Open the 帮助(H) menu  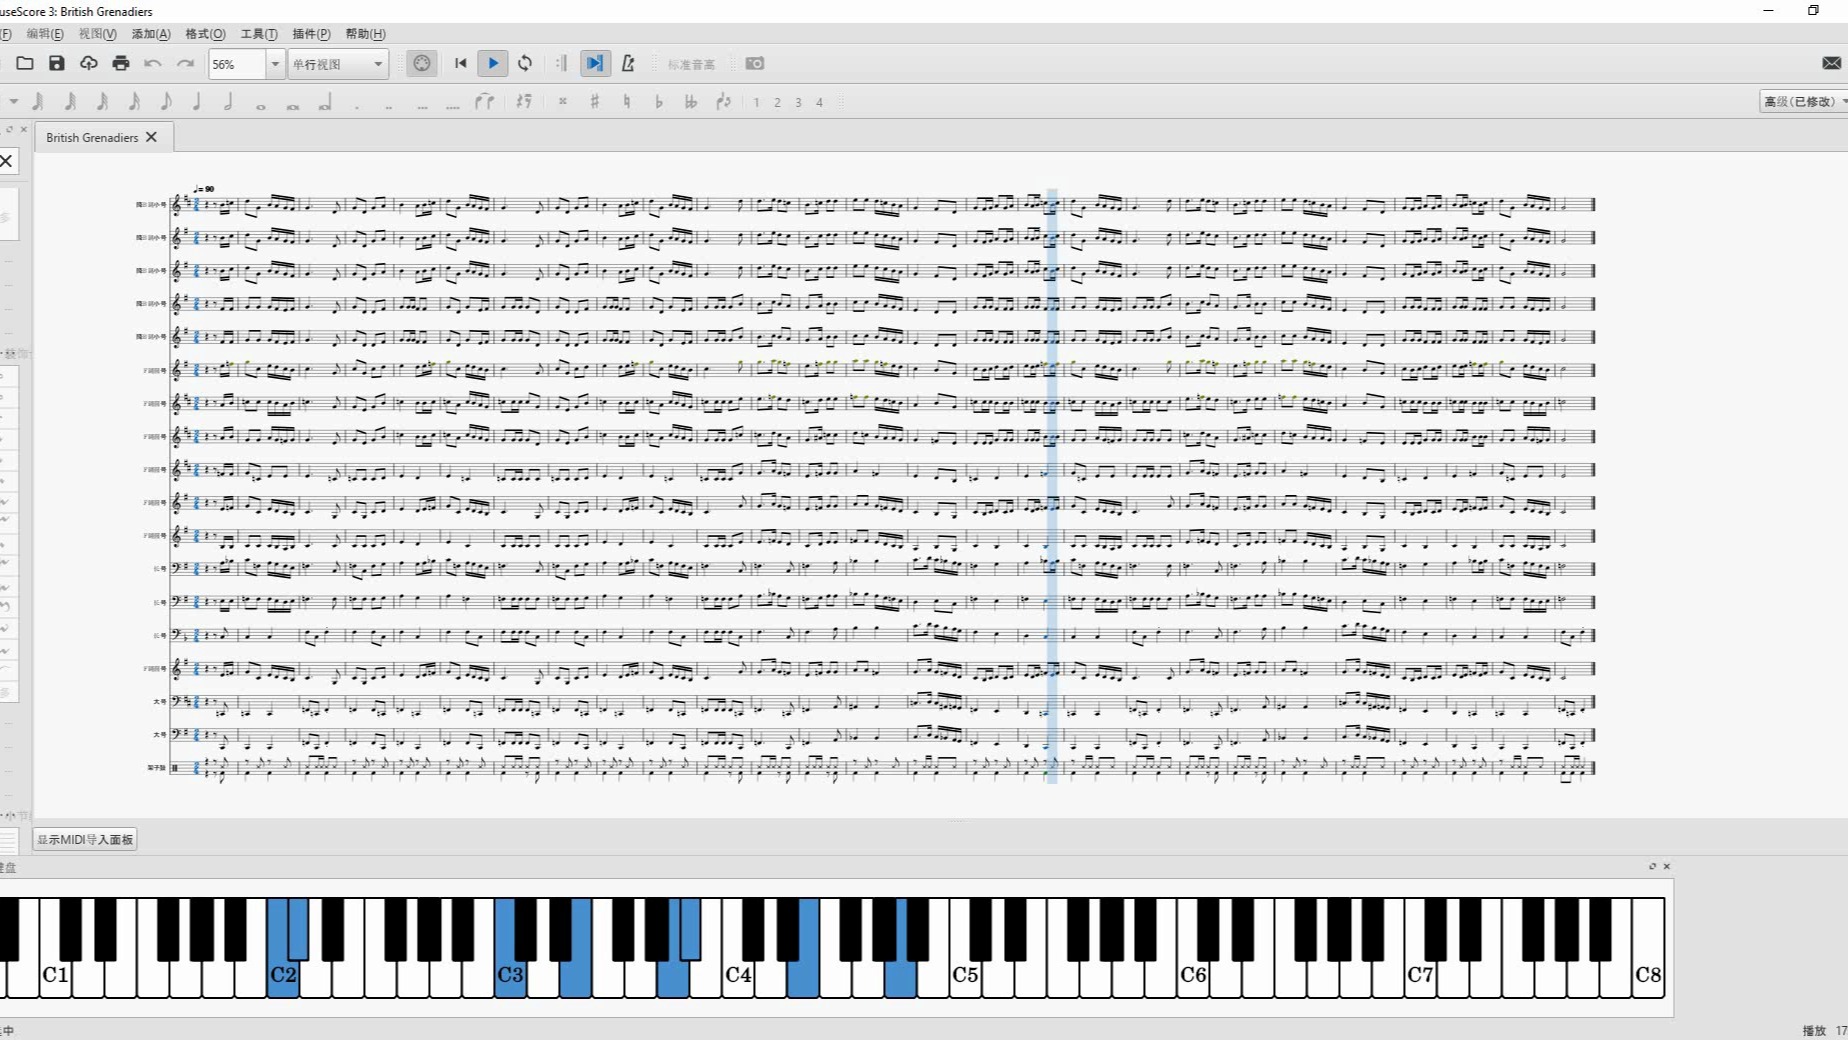[365, 34]
